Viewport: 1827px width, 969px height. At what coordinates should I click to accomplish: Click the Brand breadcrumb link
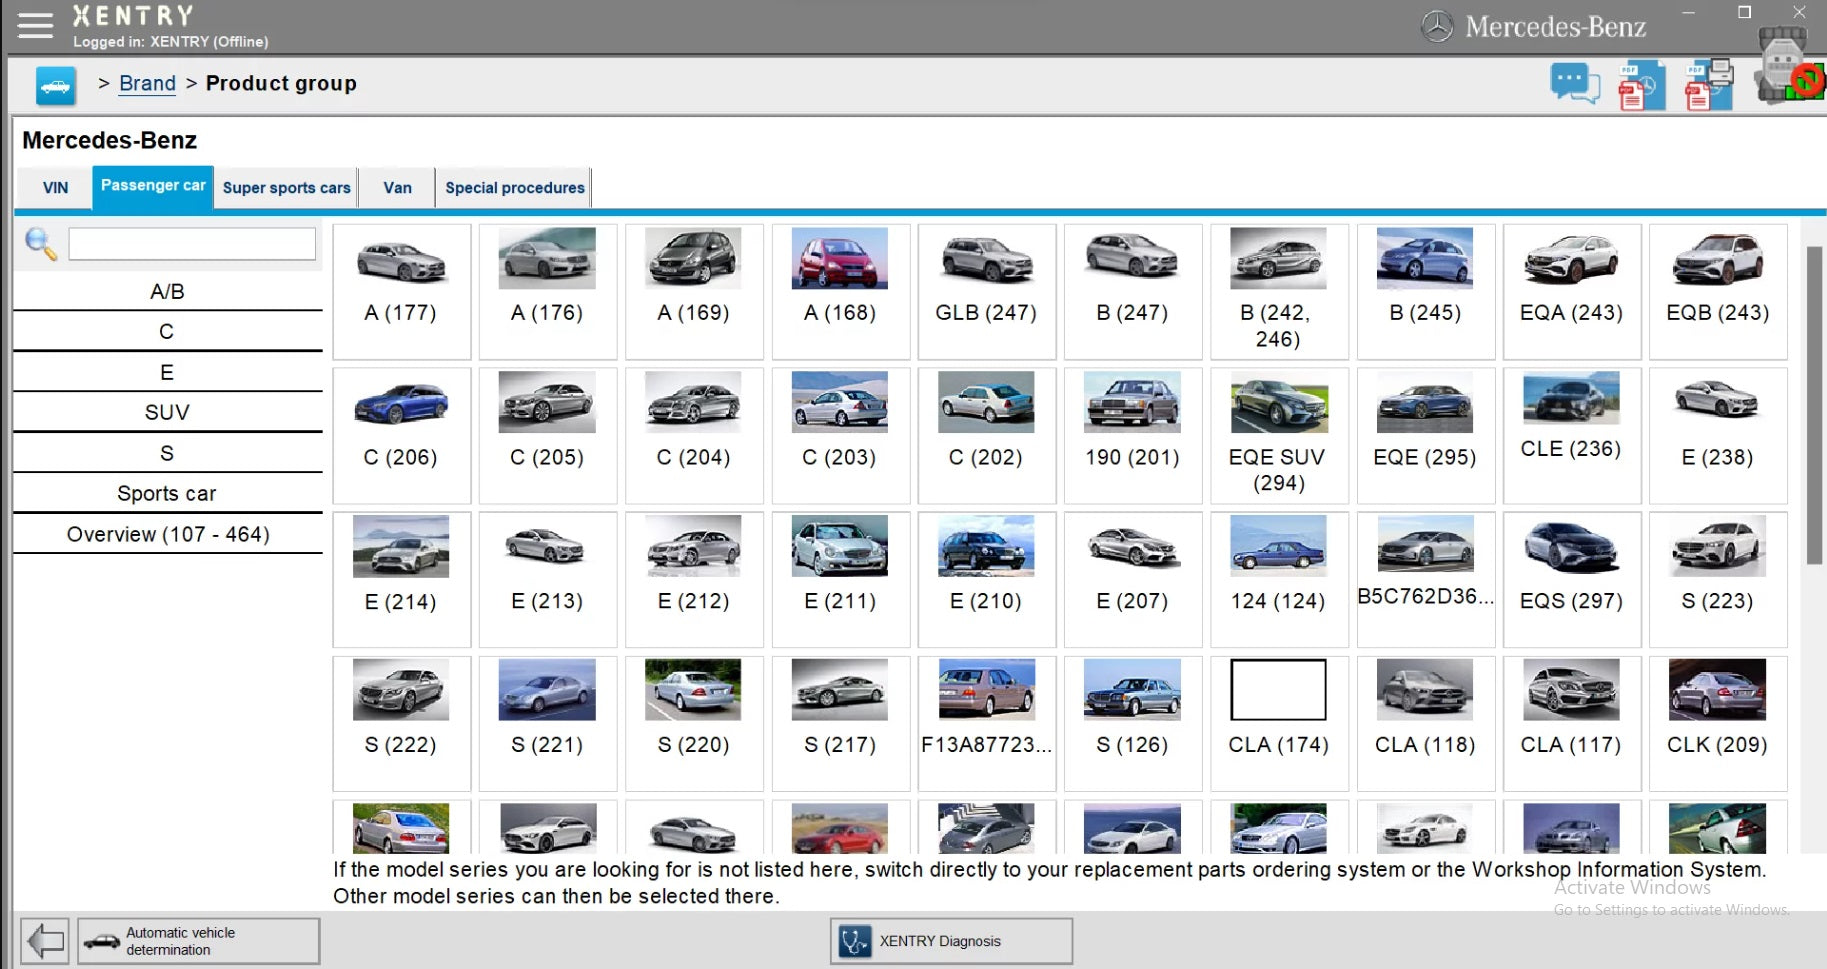pos(147,84)
